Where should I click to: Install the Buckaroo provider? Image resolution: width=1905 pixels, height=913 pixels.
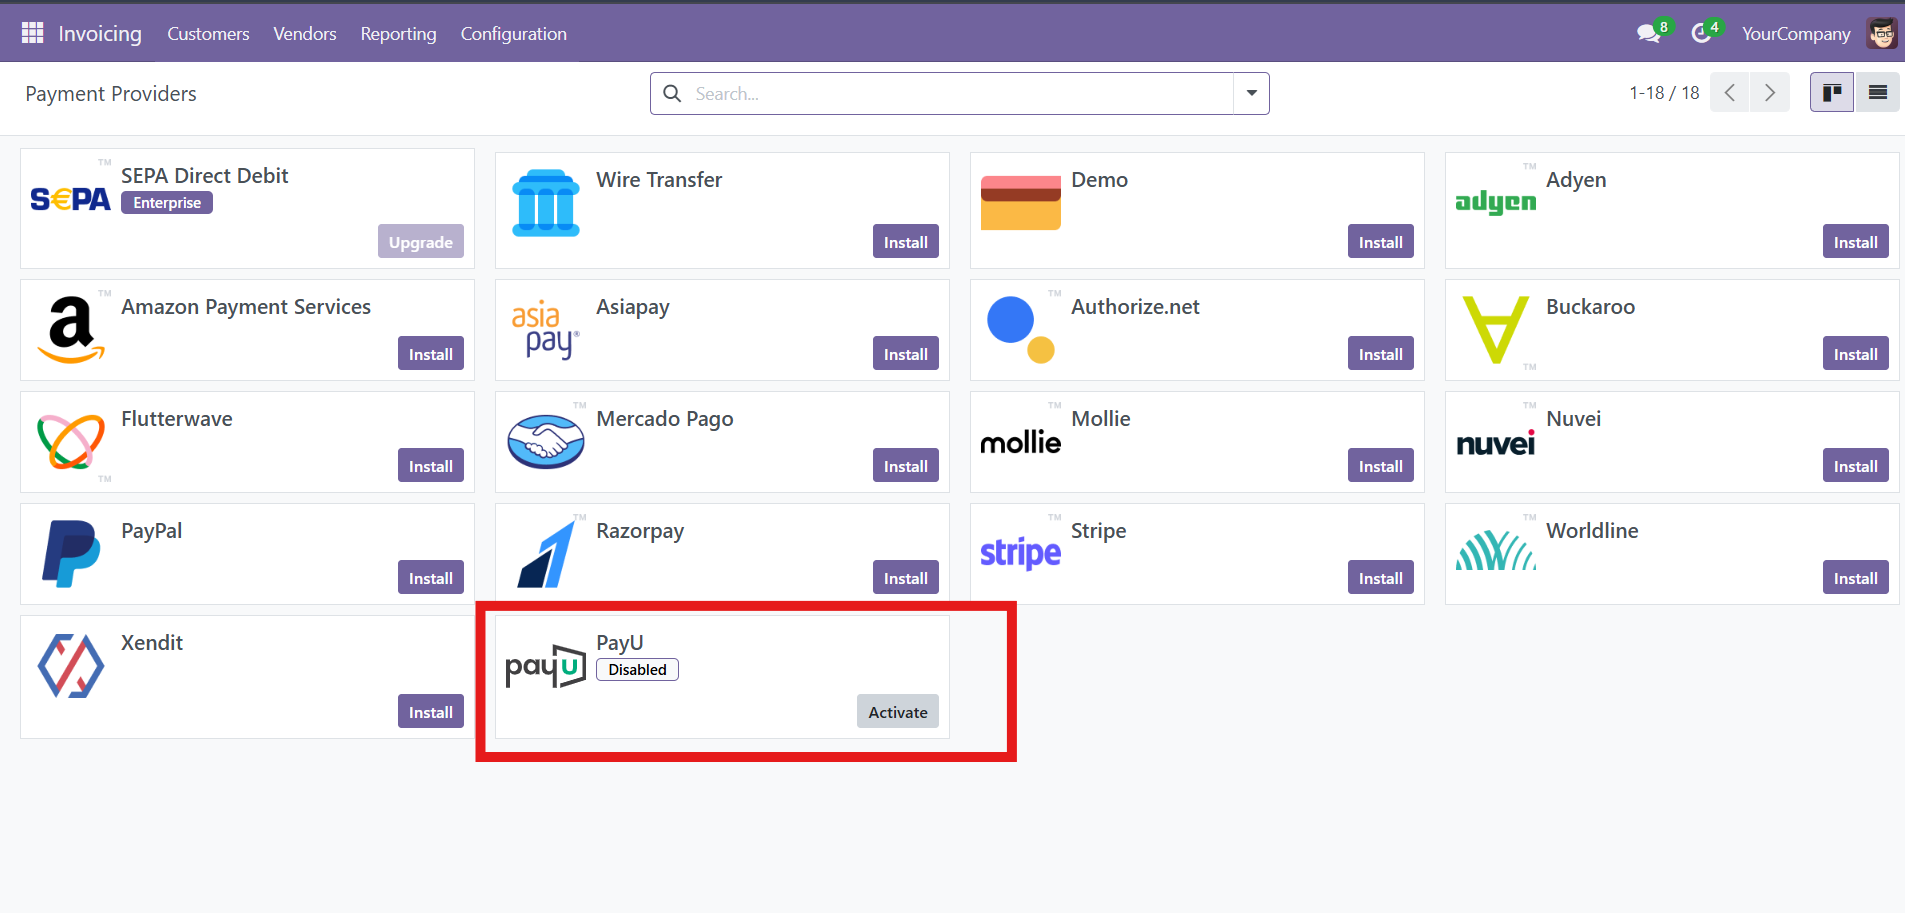tap(1856, 354)
